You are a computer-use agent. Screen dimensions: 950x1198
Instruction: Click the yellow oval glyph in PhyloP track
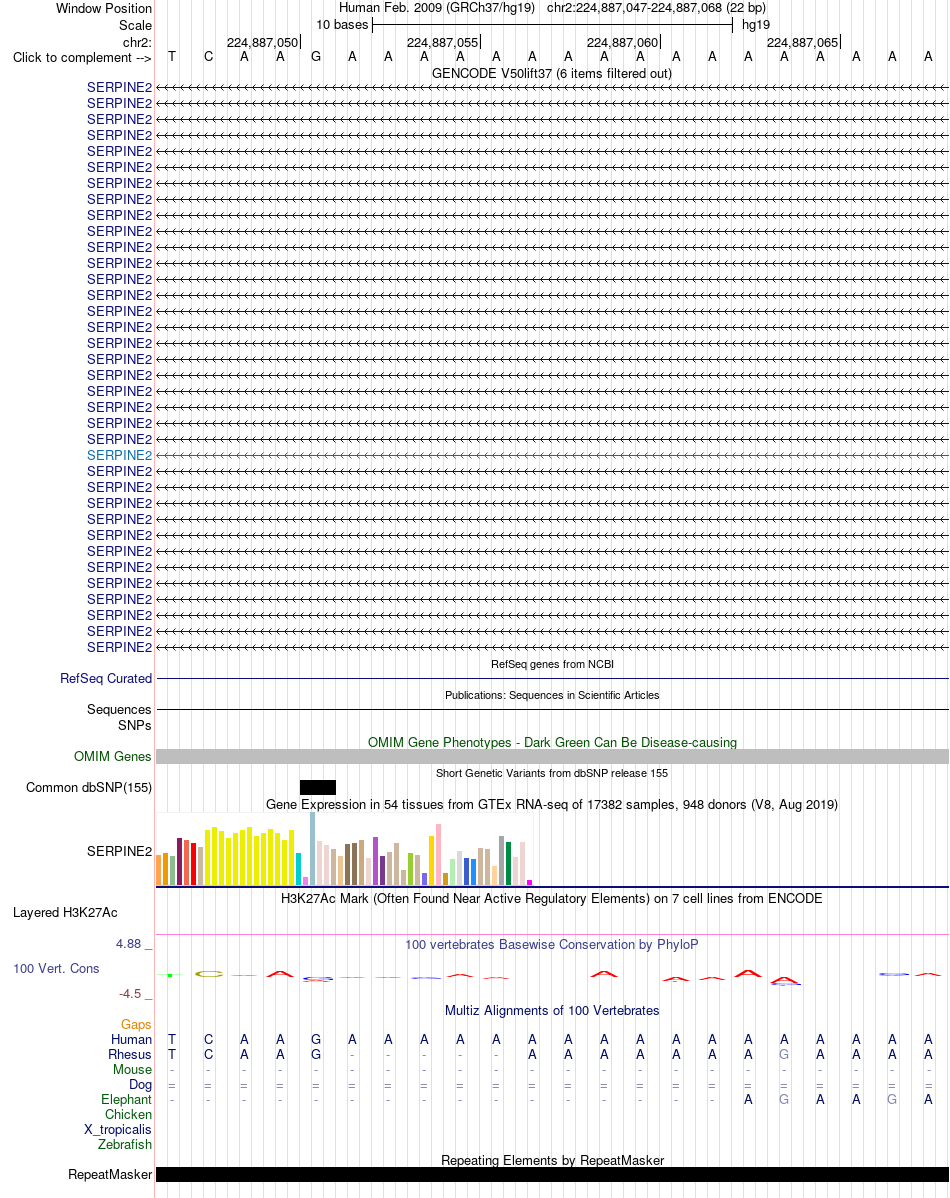click(x=209, y=973)
